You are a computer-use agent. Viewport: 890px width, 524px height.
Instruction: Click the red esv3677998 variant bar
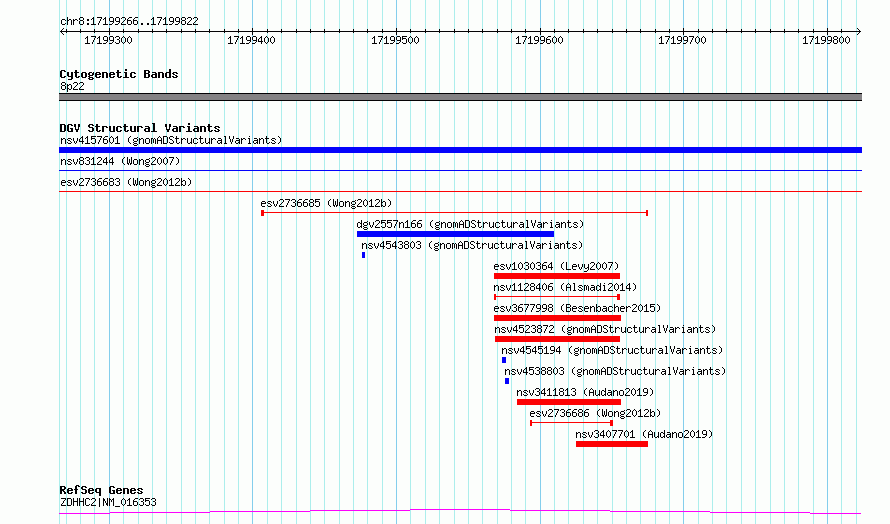(x=557, y=318)
